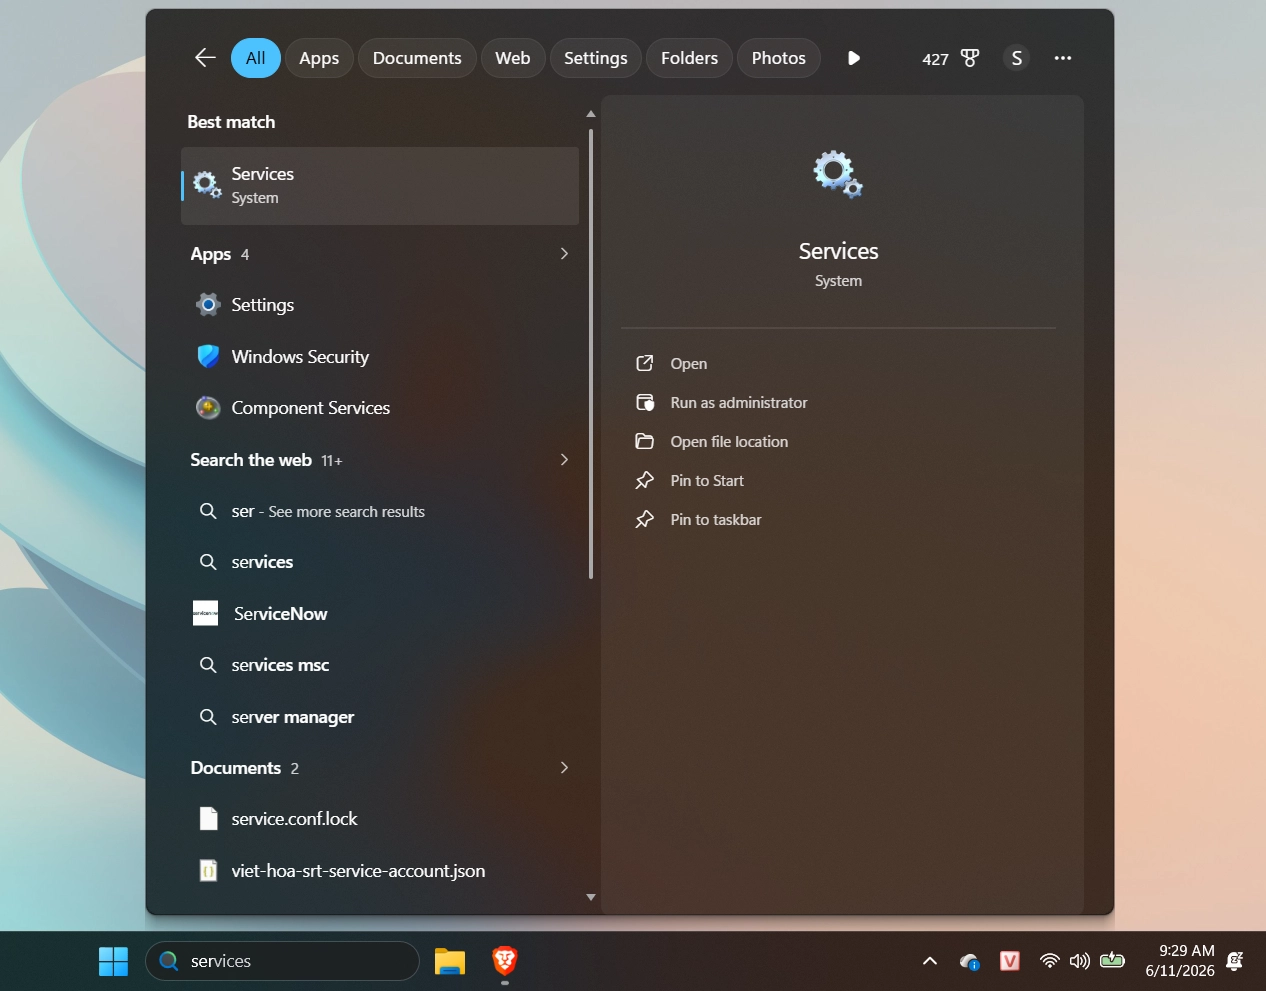
Task: Open the red V tray icon
Action: click(x=1010, y=961)
